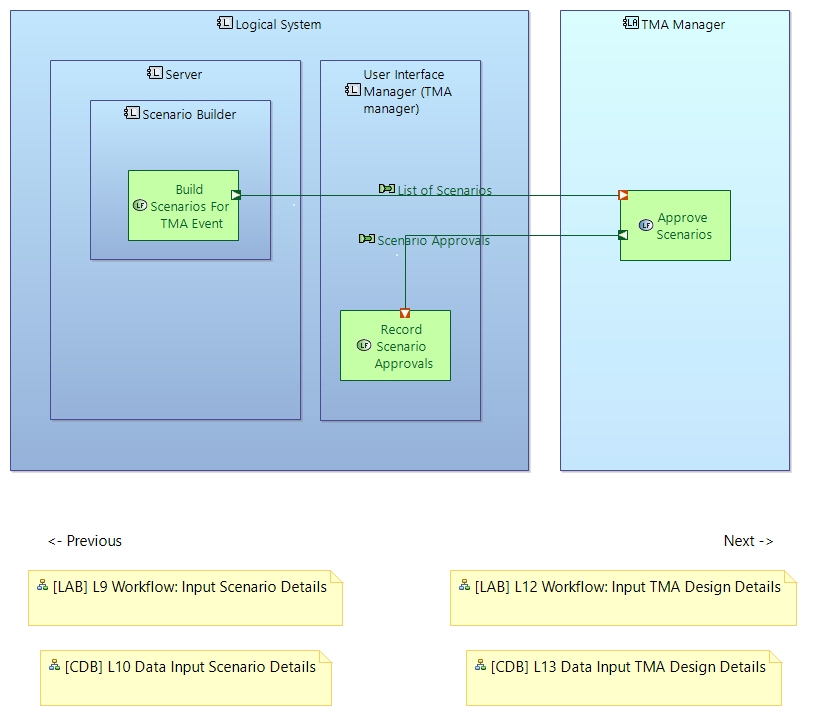
Task: Select green output port on Approve Scenarios
Action: coord(623,235)
